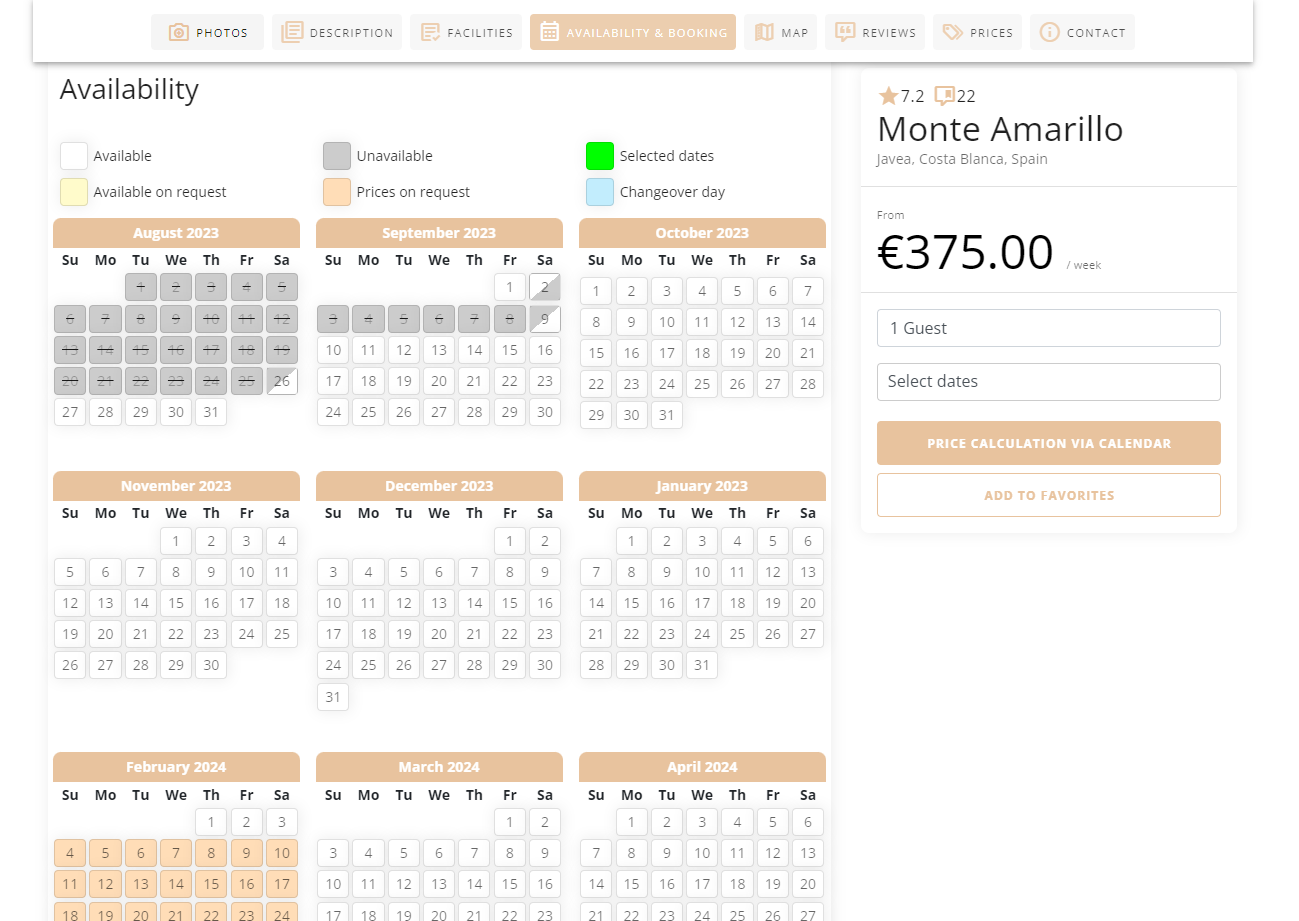The image size is (1299, 921).
Task: Click the February 2024 month header
Action: point(176,767)
